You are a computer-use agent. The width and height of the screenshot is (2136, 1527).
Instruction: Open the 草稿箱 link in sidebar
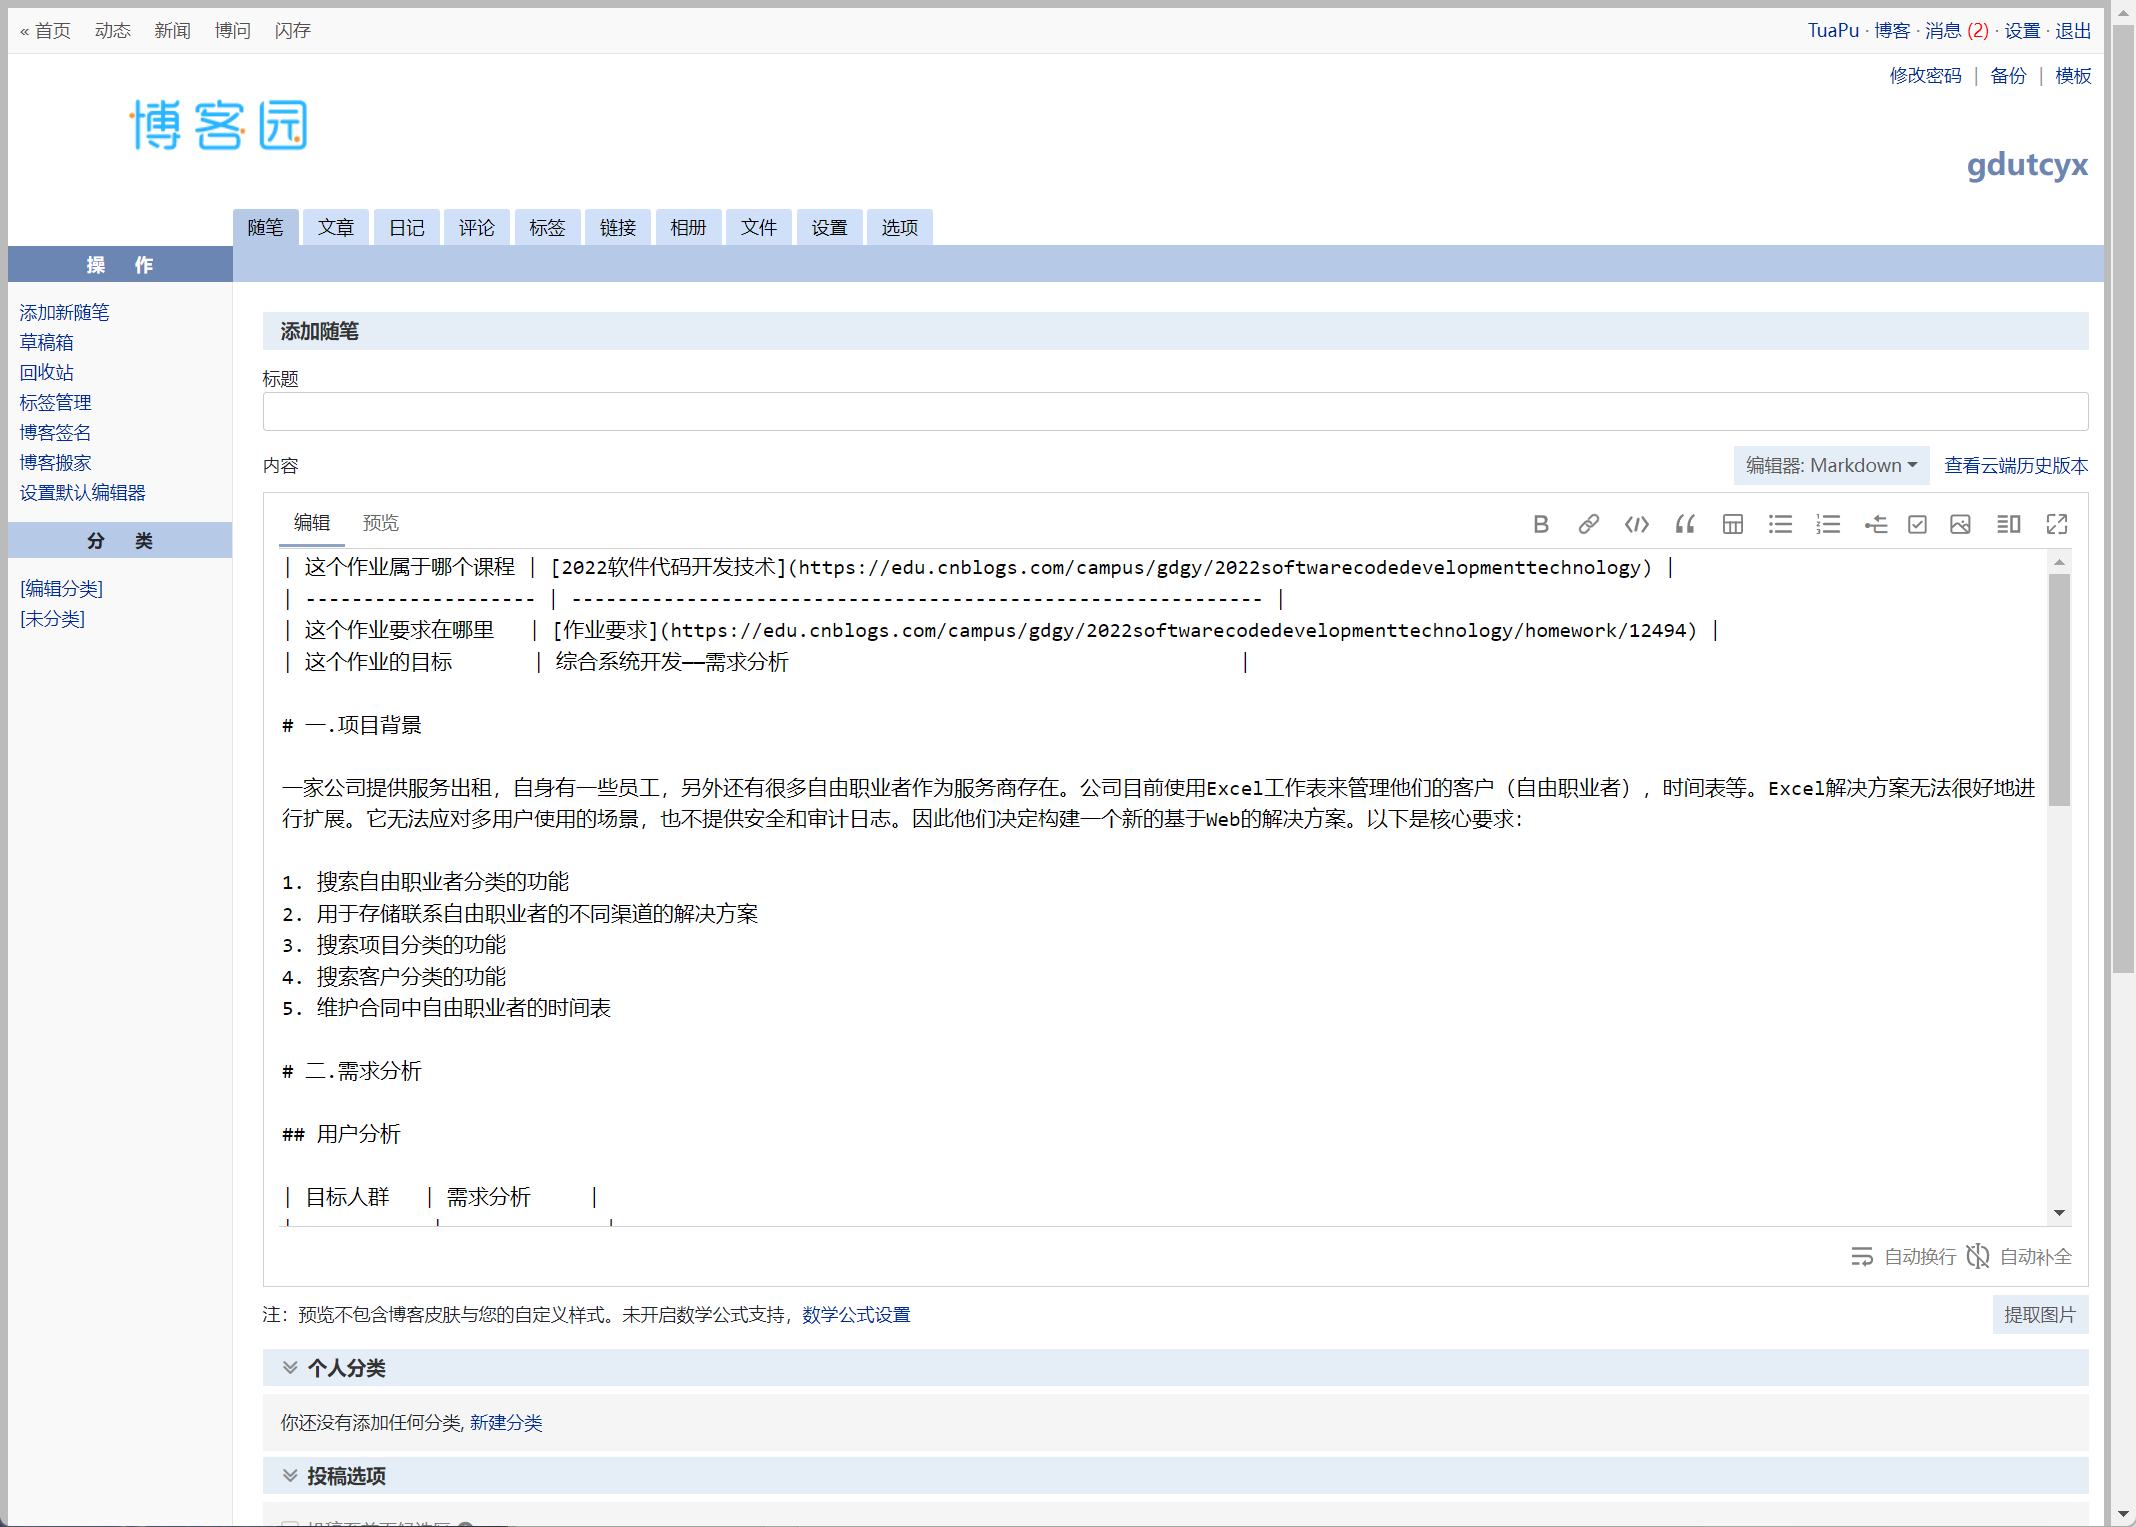[x=46, y=343]
